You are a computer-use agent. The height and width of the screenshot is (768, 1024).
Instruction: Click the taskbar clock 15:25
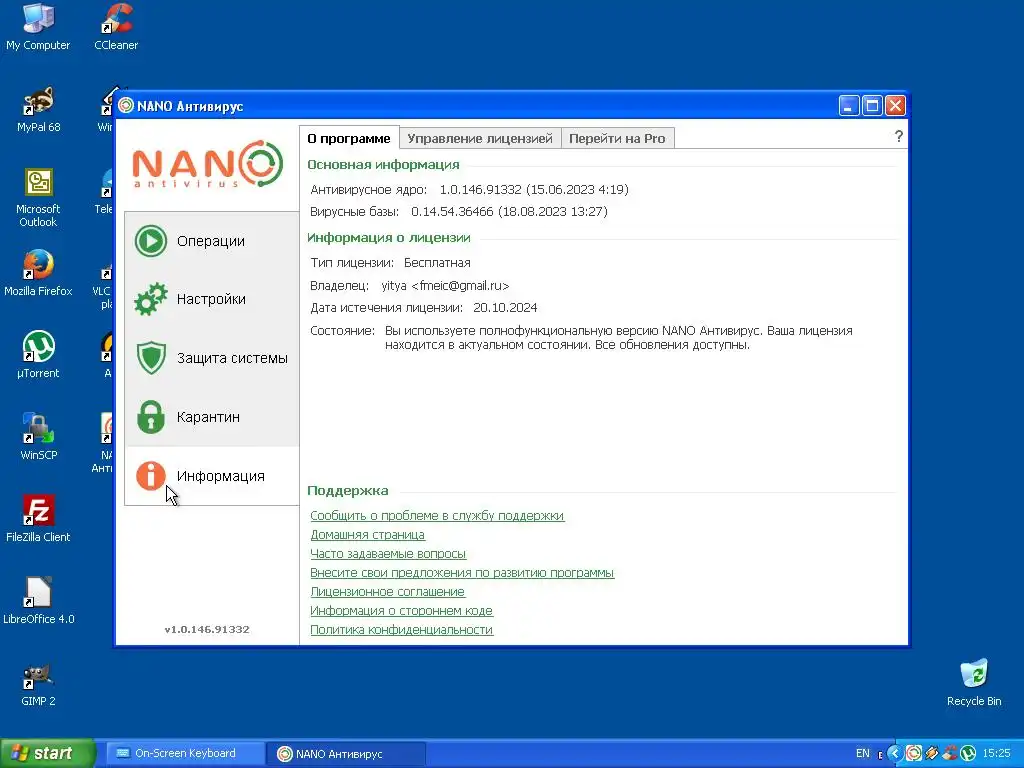coord(997,754)
